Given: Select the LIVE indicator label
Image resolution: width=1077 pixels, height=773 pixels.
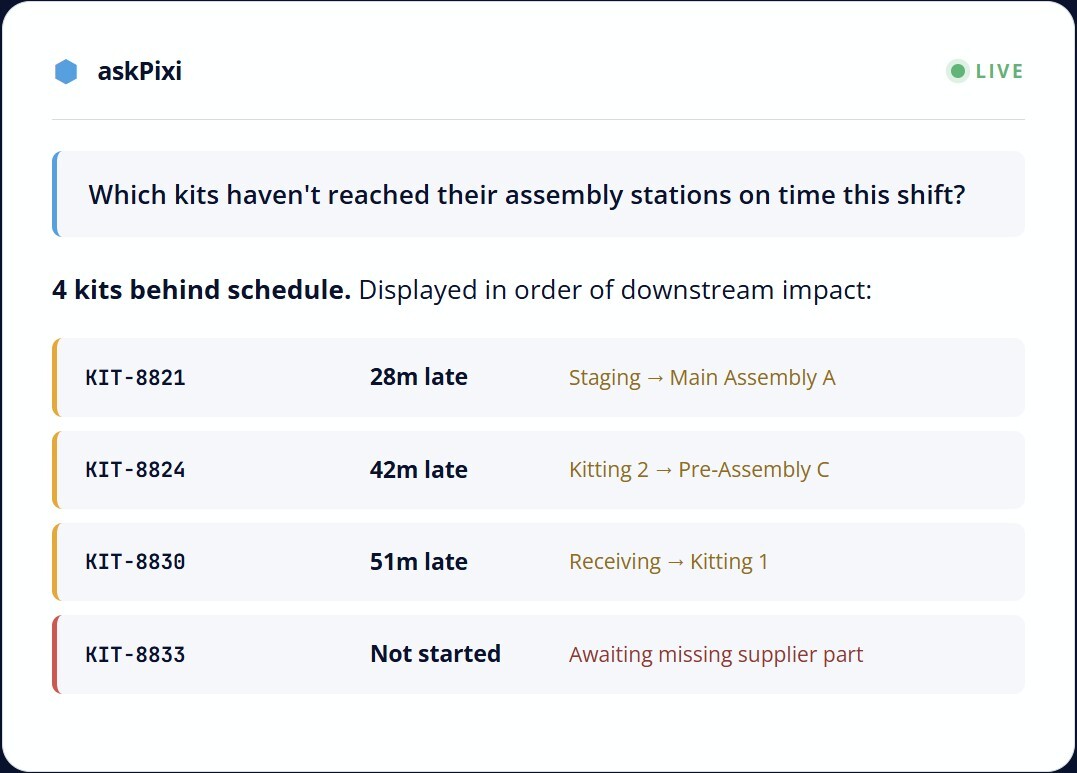Looking at the screenshot, I should coord(999,71).
